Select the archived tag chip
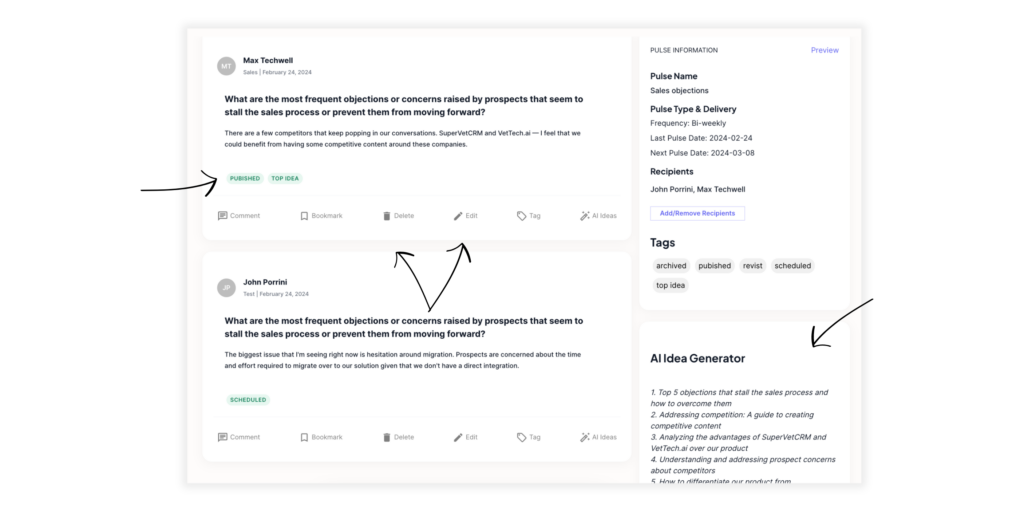 pyautogui.click(x=671, y=266)
